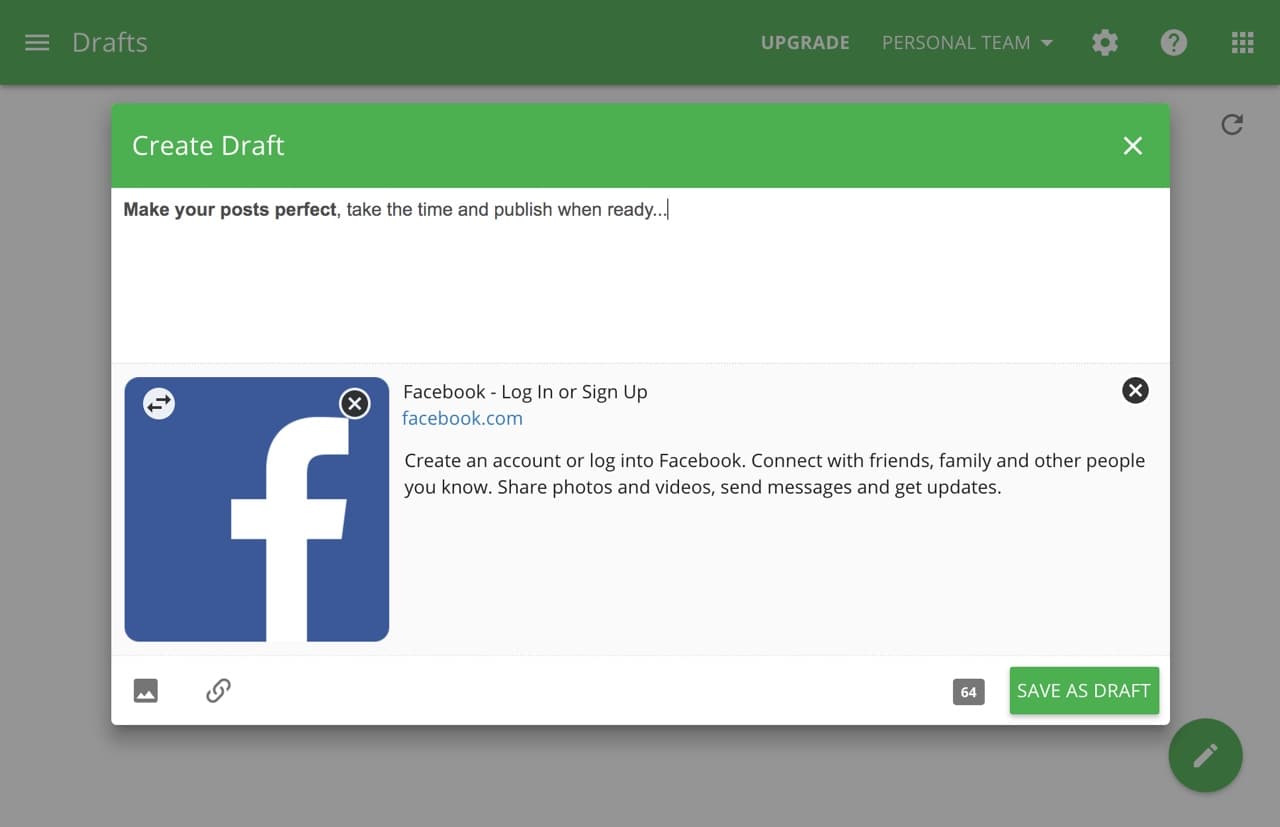This screenshot has width=1280, height=827.
Task: Remove the Facebook thumbnail image
Action: 354,403
